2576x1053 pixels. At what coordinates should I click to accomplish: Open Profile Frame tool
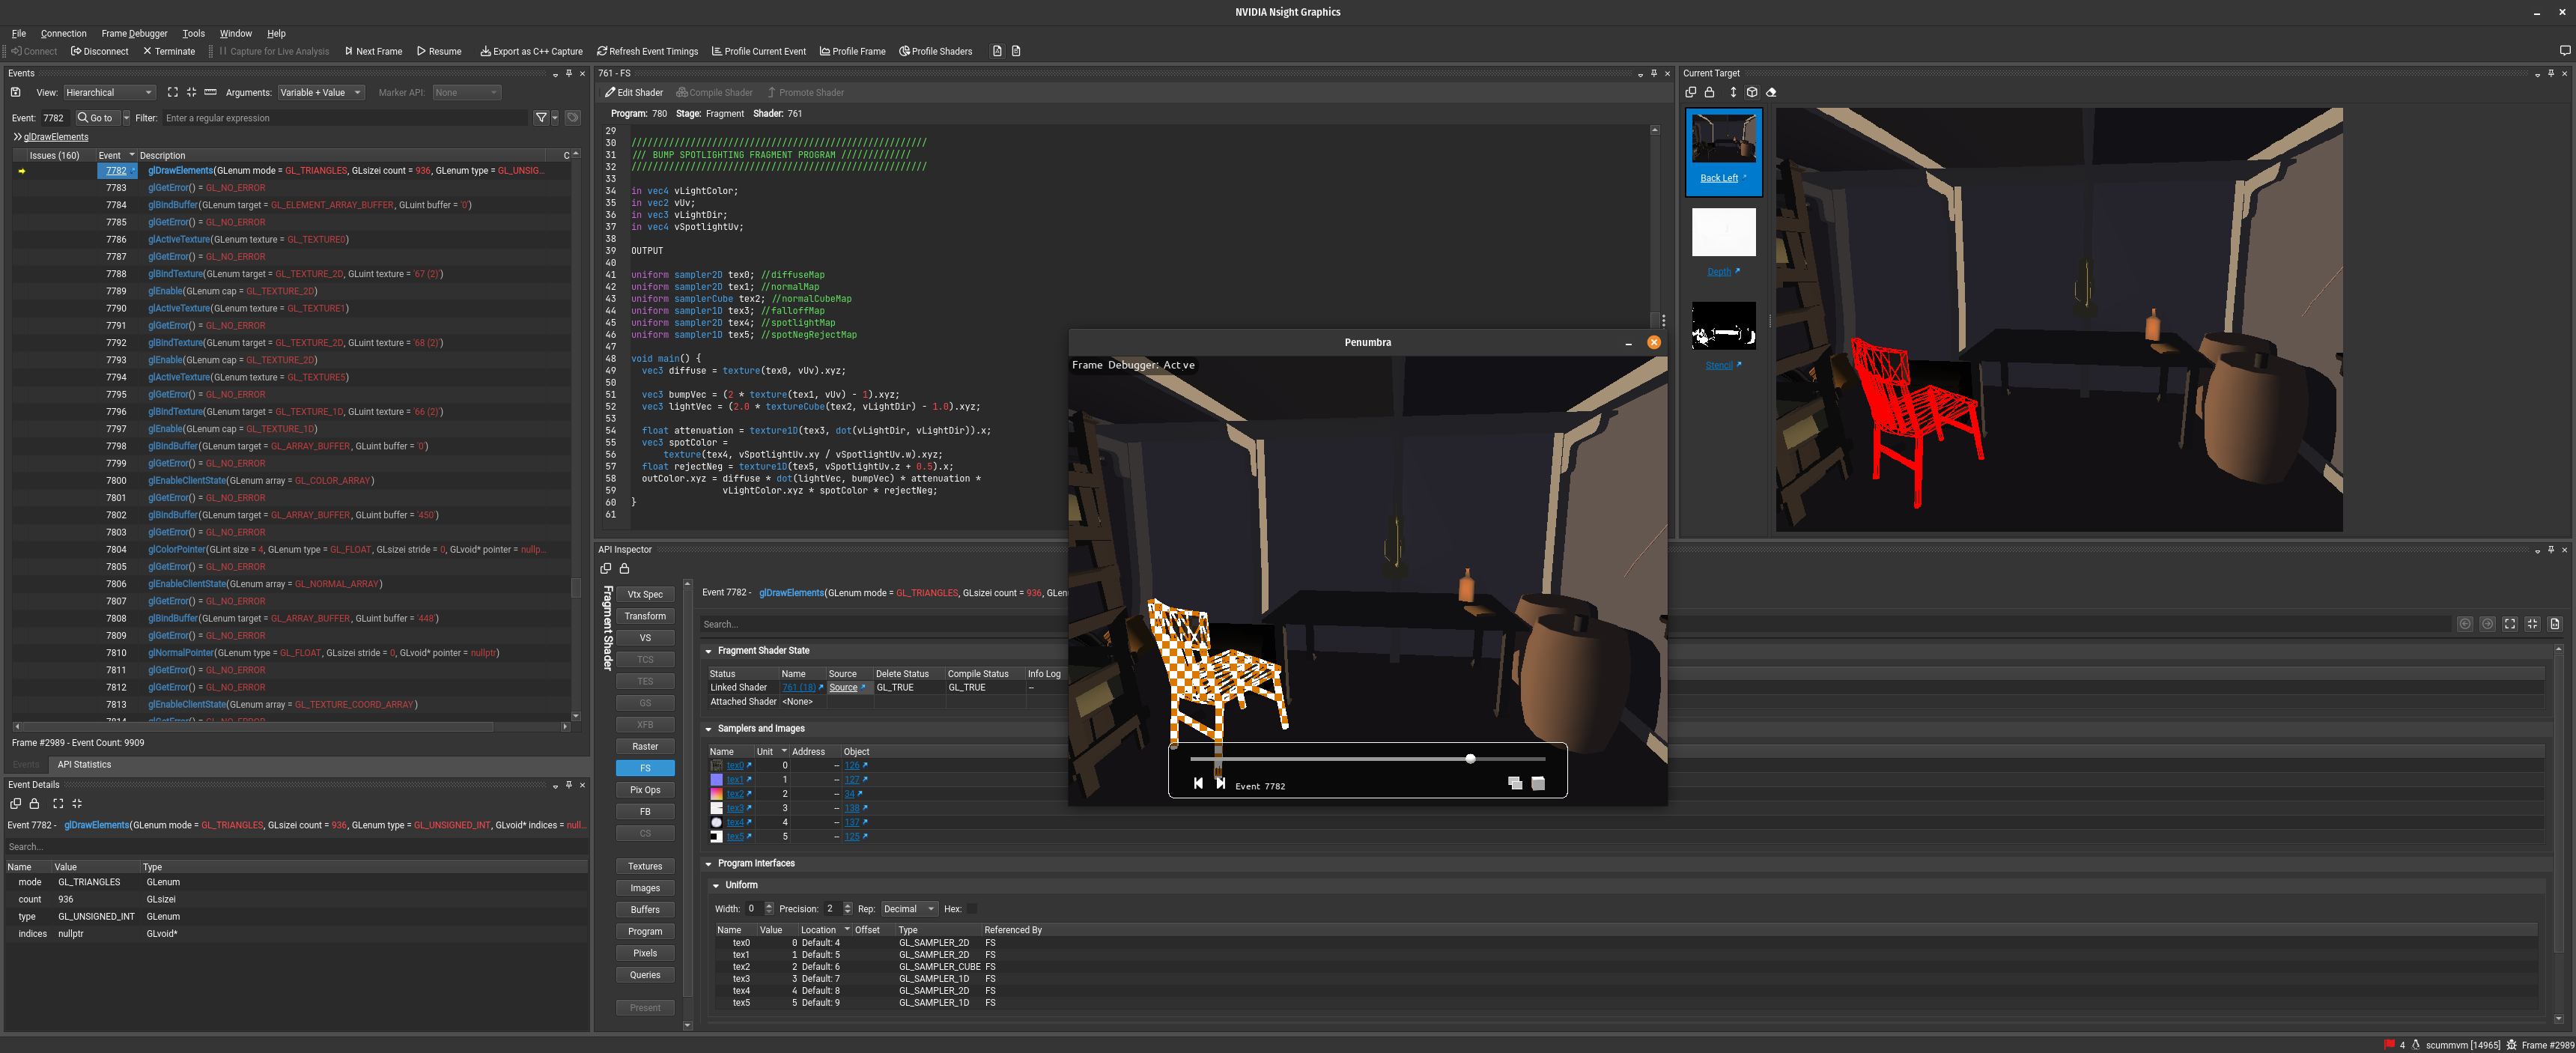coord(852,51)
